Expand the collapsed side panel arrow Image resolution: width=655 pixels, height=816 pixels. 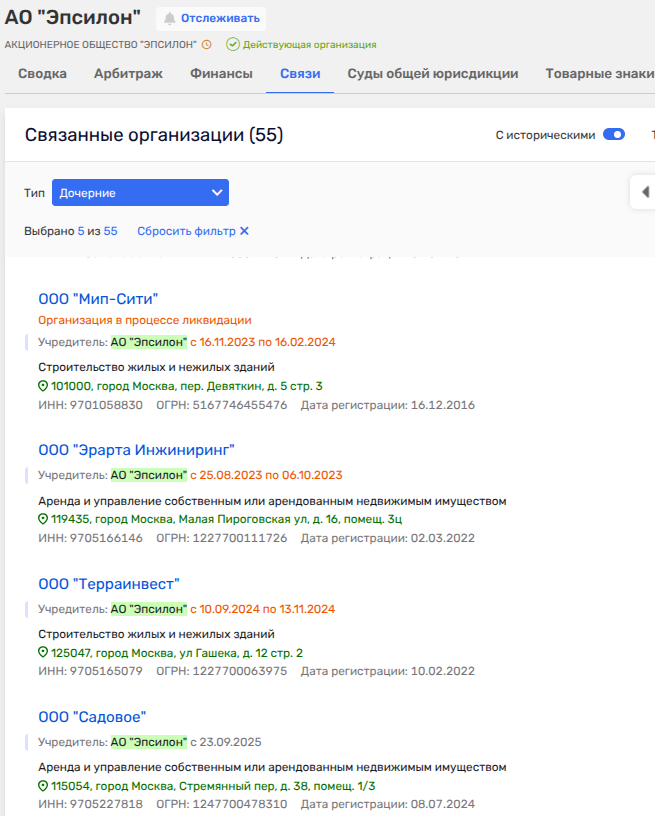coord(645,192)
